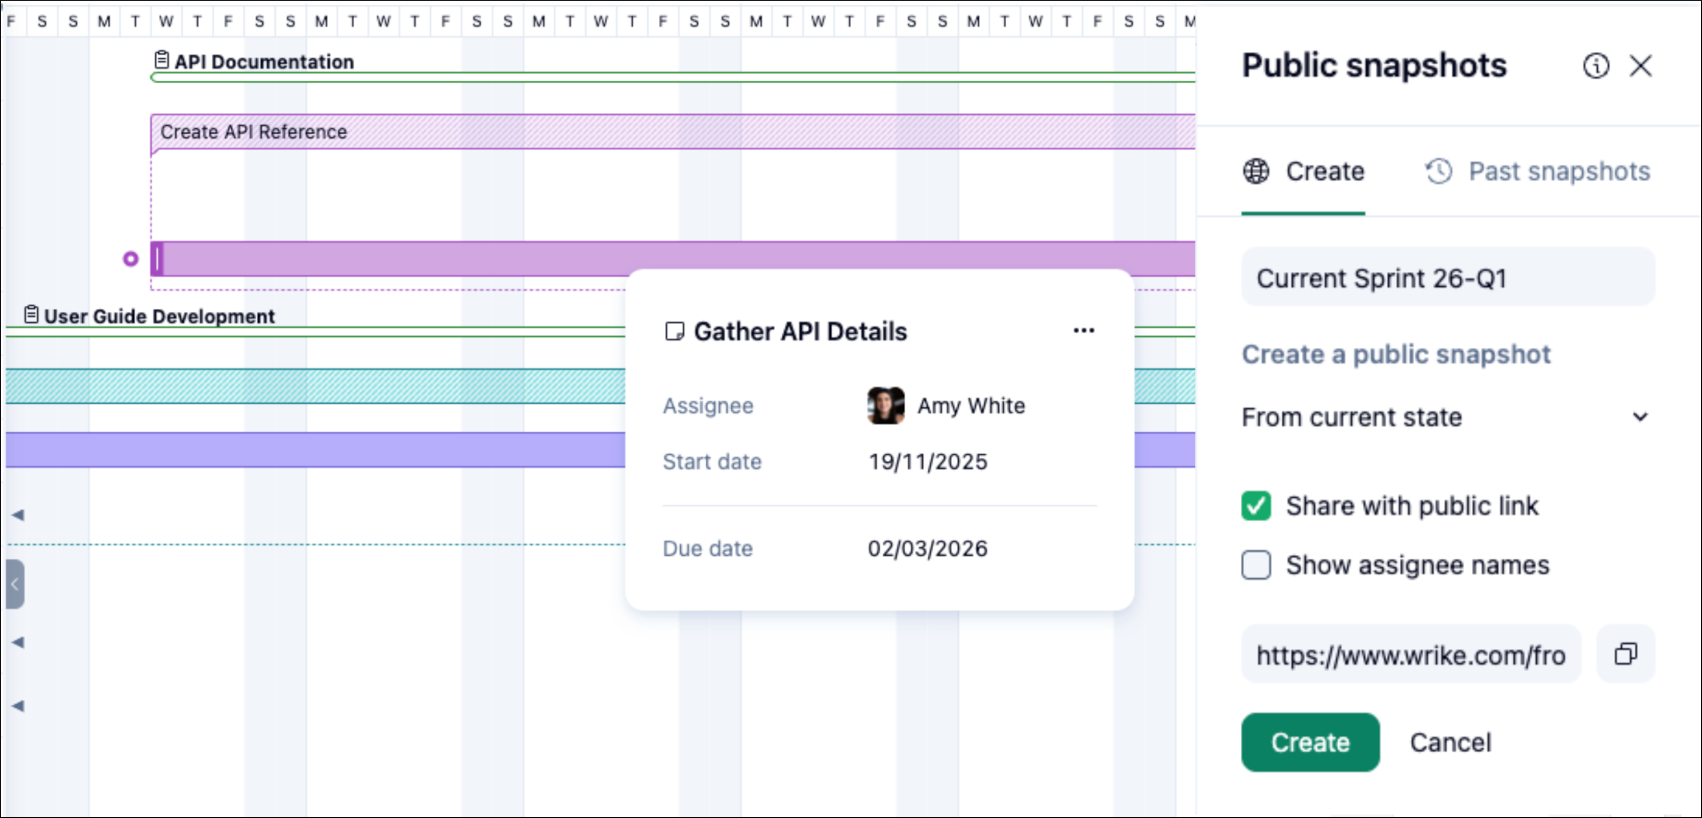
Task: Expand the From current state dropdown
Action: click(1640, 417)
